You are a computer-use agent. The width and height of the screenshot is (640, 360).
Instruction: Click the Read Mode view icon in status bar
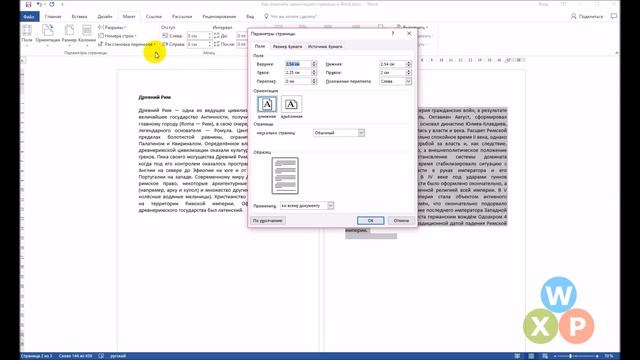point(517,356)
